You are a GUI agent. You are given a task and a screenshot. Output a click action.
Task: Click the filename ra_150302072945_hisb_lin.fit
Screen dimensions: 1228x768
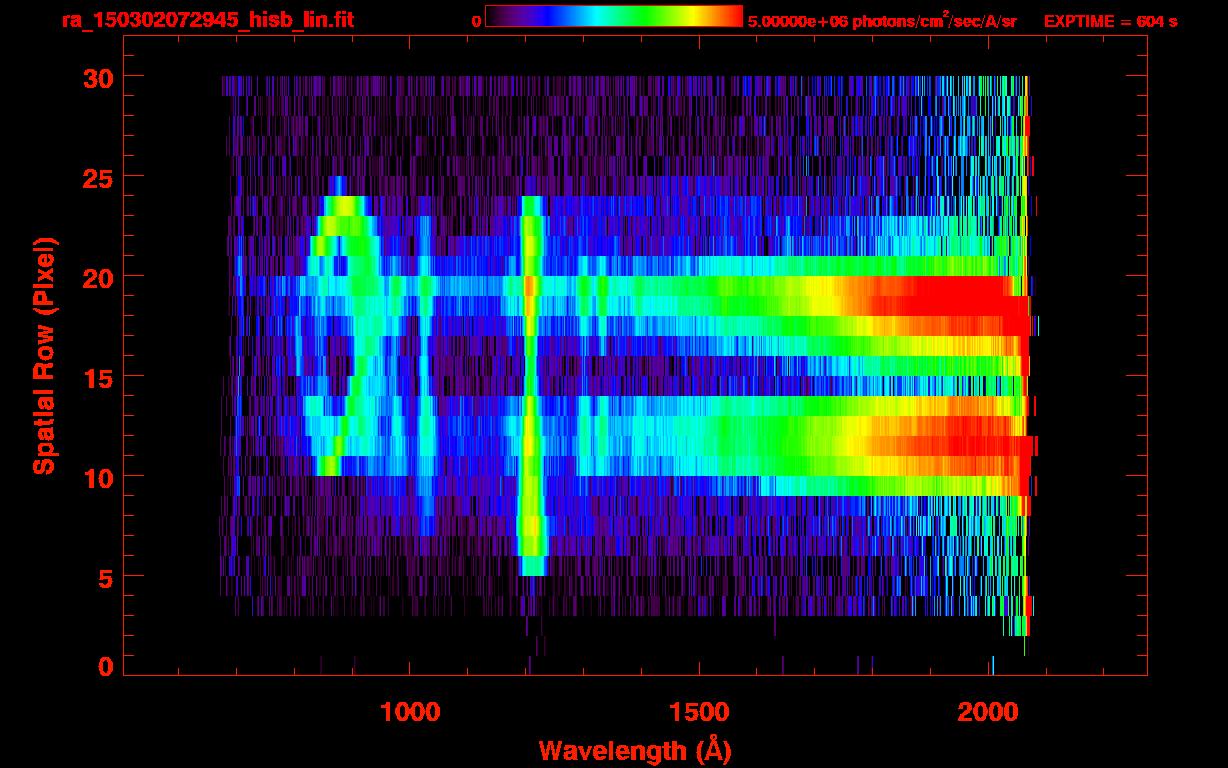click(x=208, y=21)
